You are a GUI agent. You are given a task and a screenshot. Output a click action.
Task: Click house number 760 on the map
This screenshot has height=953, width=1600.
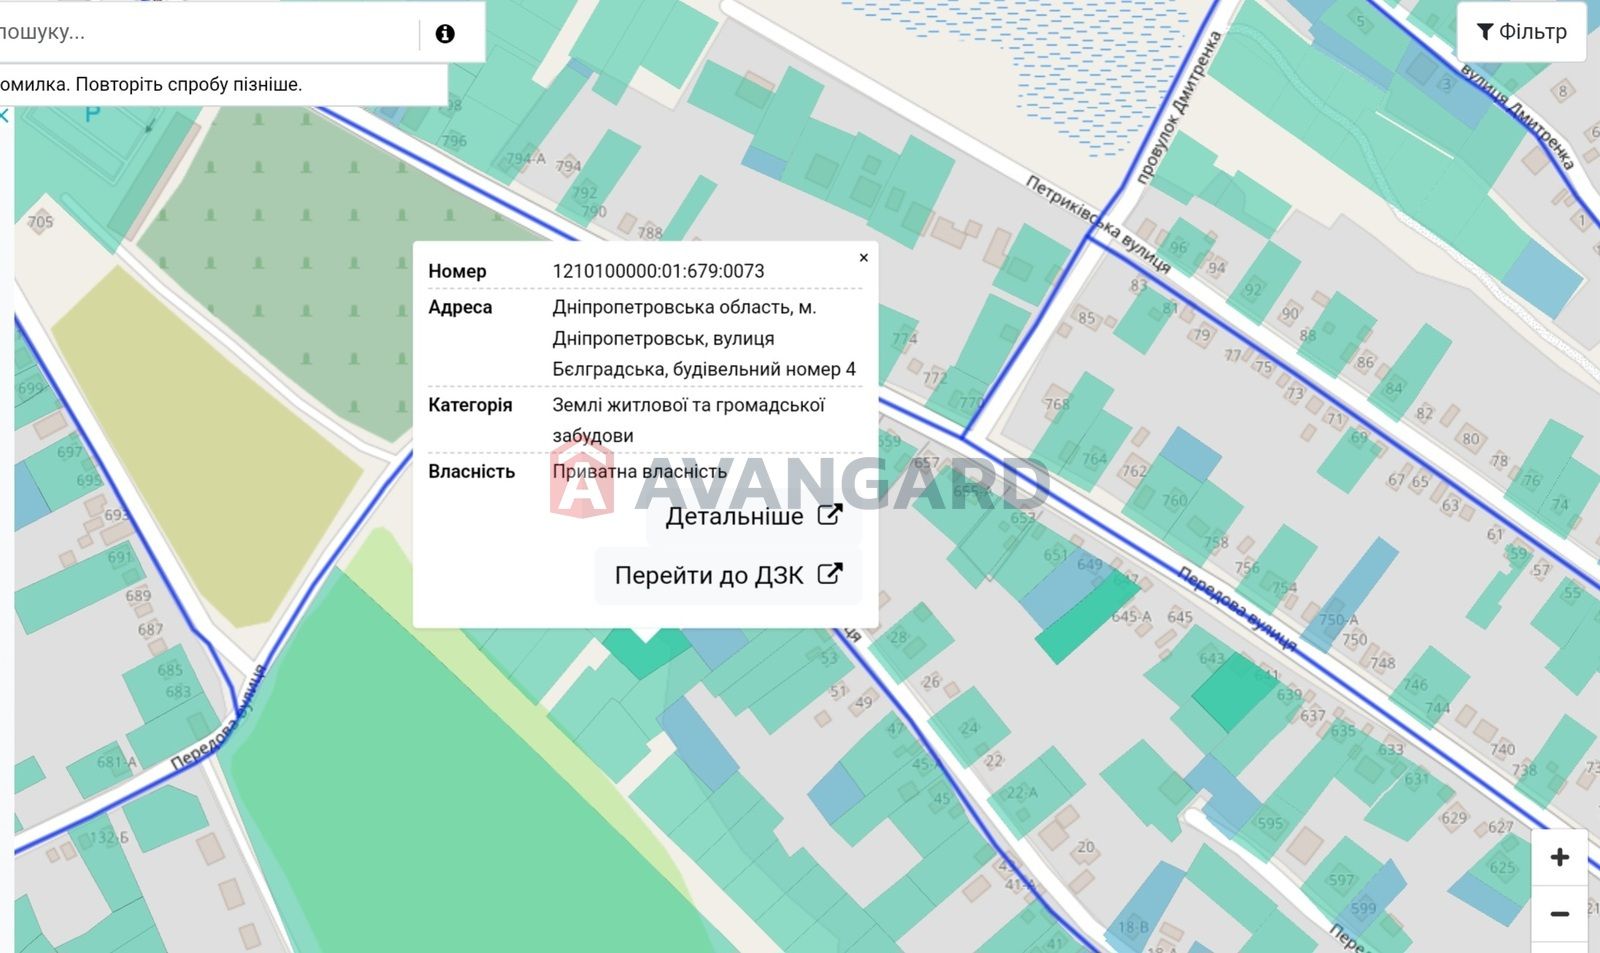(x=1175, y=500)
